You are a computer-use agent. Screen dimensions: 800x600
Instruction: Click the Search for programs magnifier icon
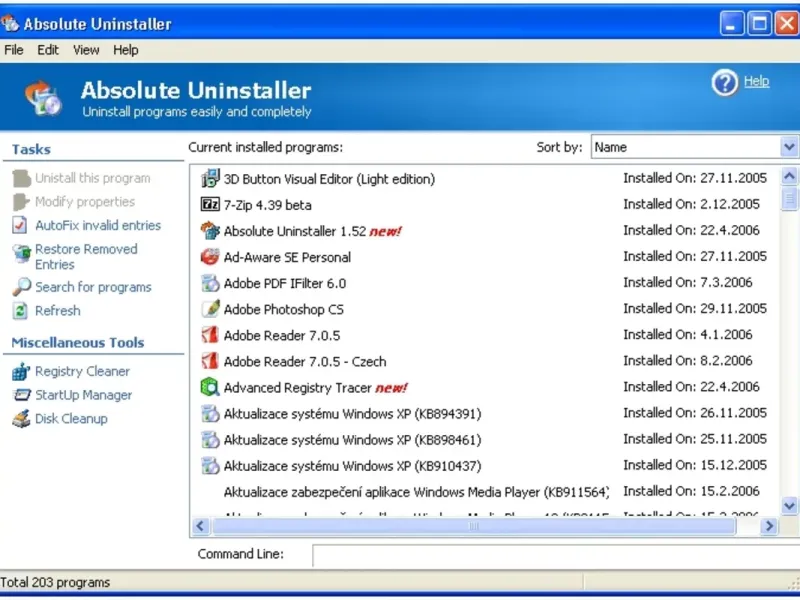pos(21,287)
